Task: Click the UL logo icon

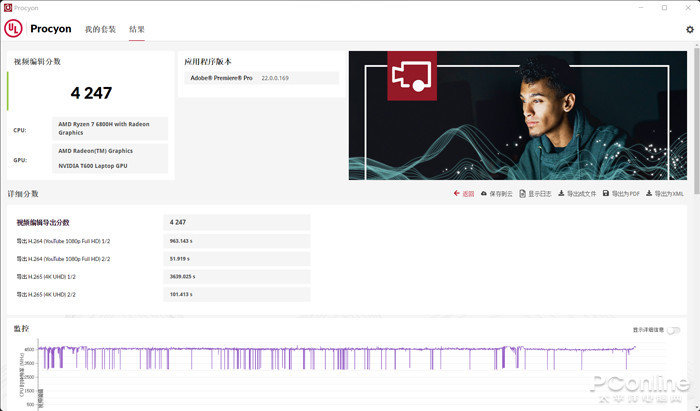Action: (13, 29)
